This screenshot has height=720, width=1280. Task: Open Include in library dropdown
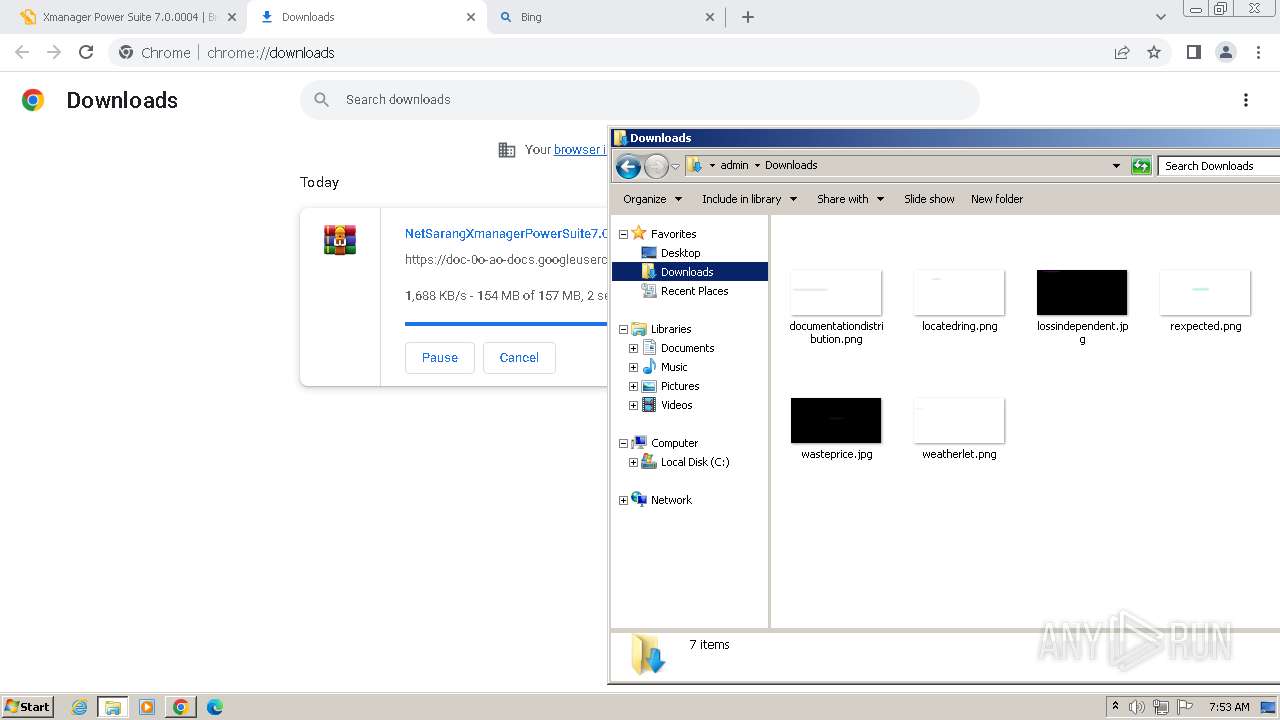pyautogui.click(x=749, y=199)
